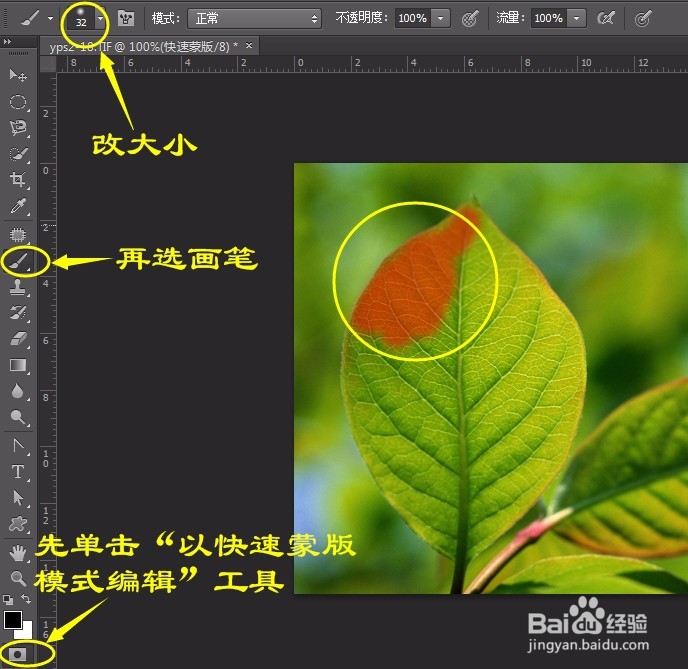
Task: Select the Hand tool
Action: [x=18, y=554]
